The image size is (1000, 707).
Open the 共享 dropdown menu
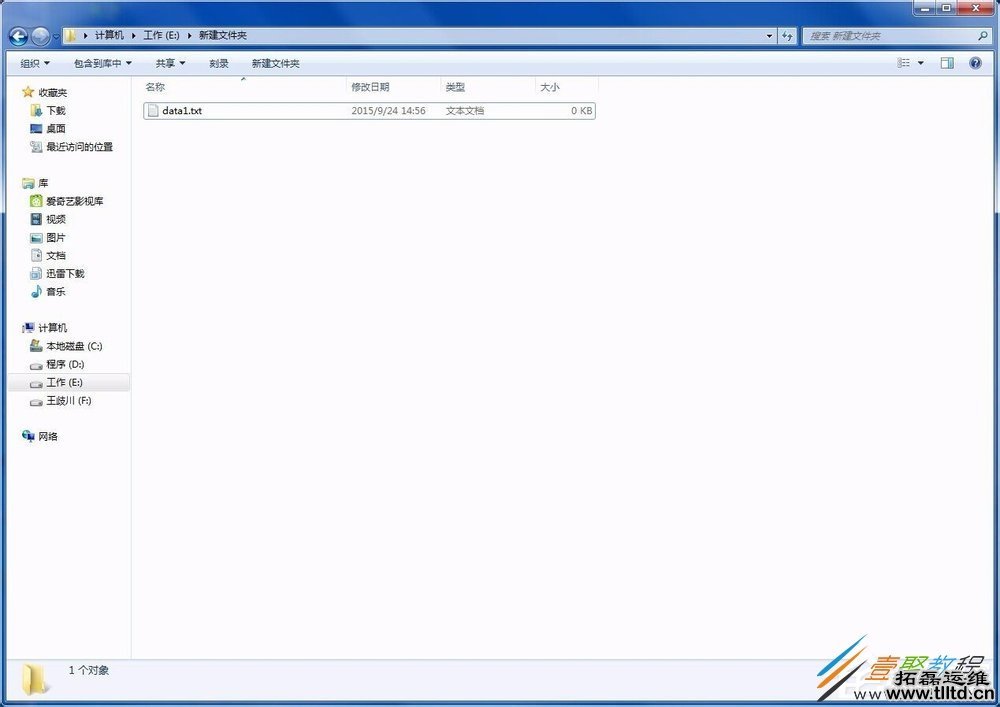pyautogui.click(x=168, y=63)
